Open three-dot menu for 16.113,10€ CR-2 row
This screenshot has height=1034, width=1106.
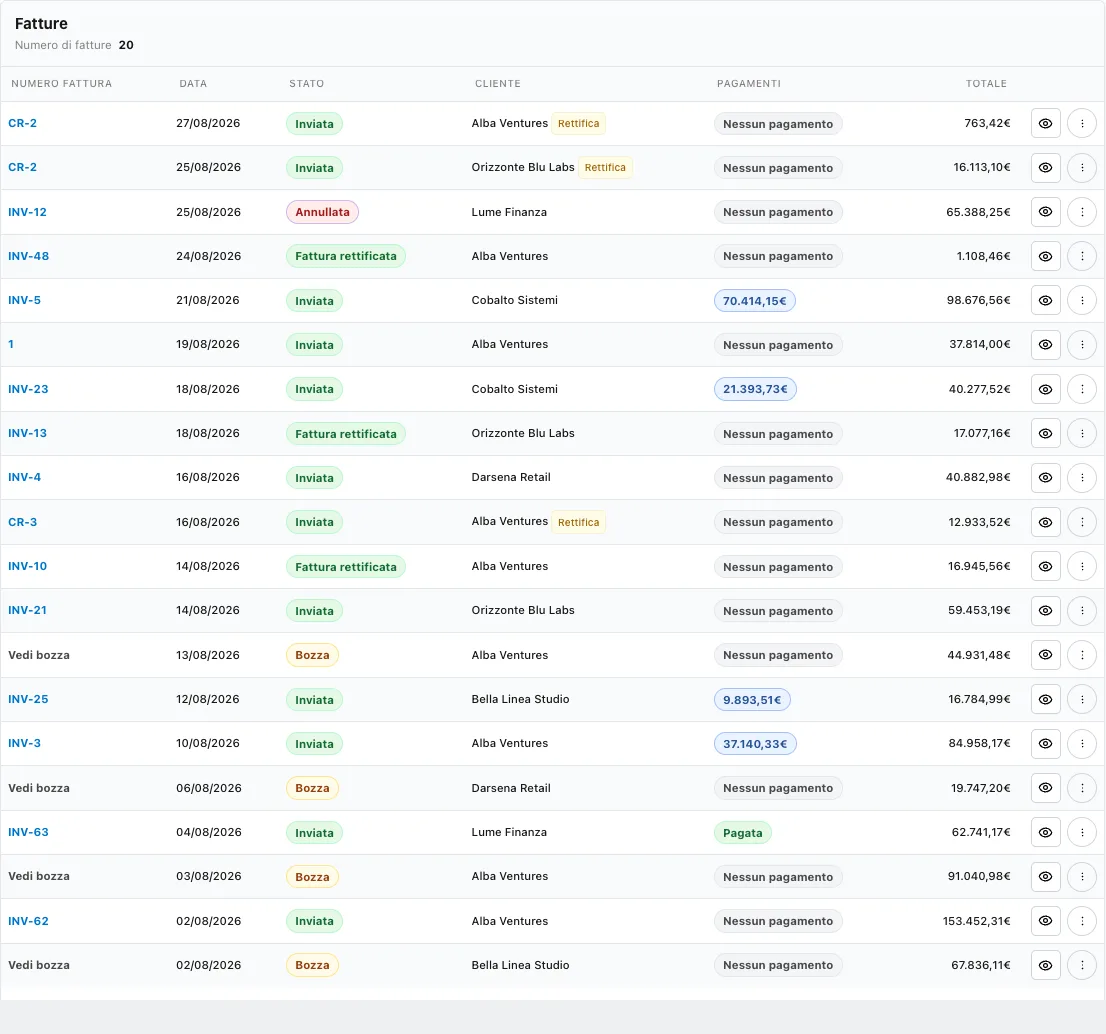tap(1082, 167)
